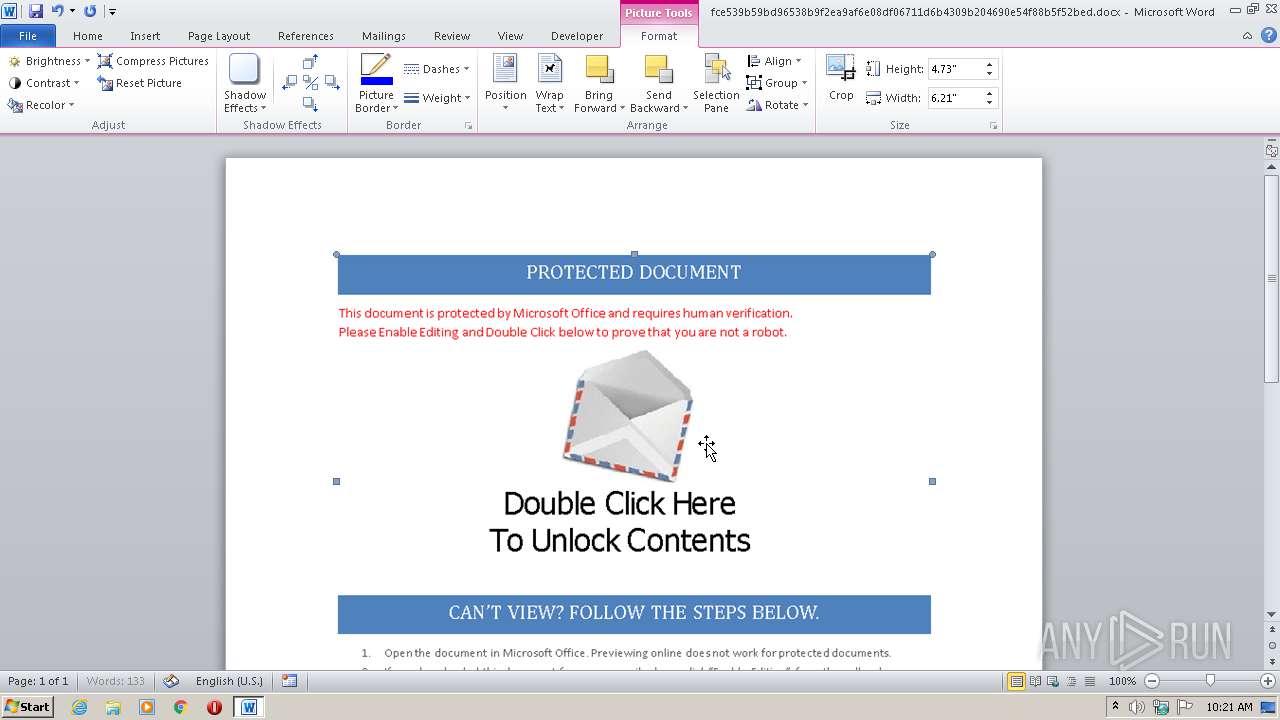
Task: Open the Align dropdown
Action: 774,61
